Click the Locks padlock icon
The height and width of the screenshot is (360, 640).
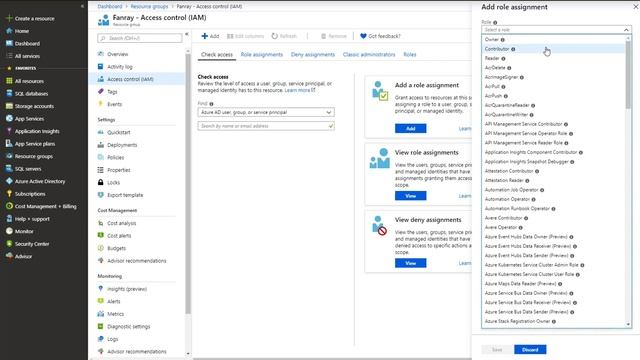[x=100, y=182]
